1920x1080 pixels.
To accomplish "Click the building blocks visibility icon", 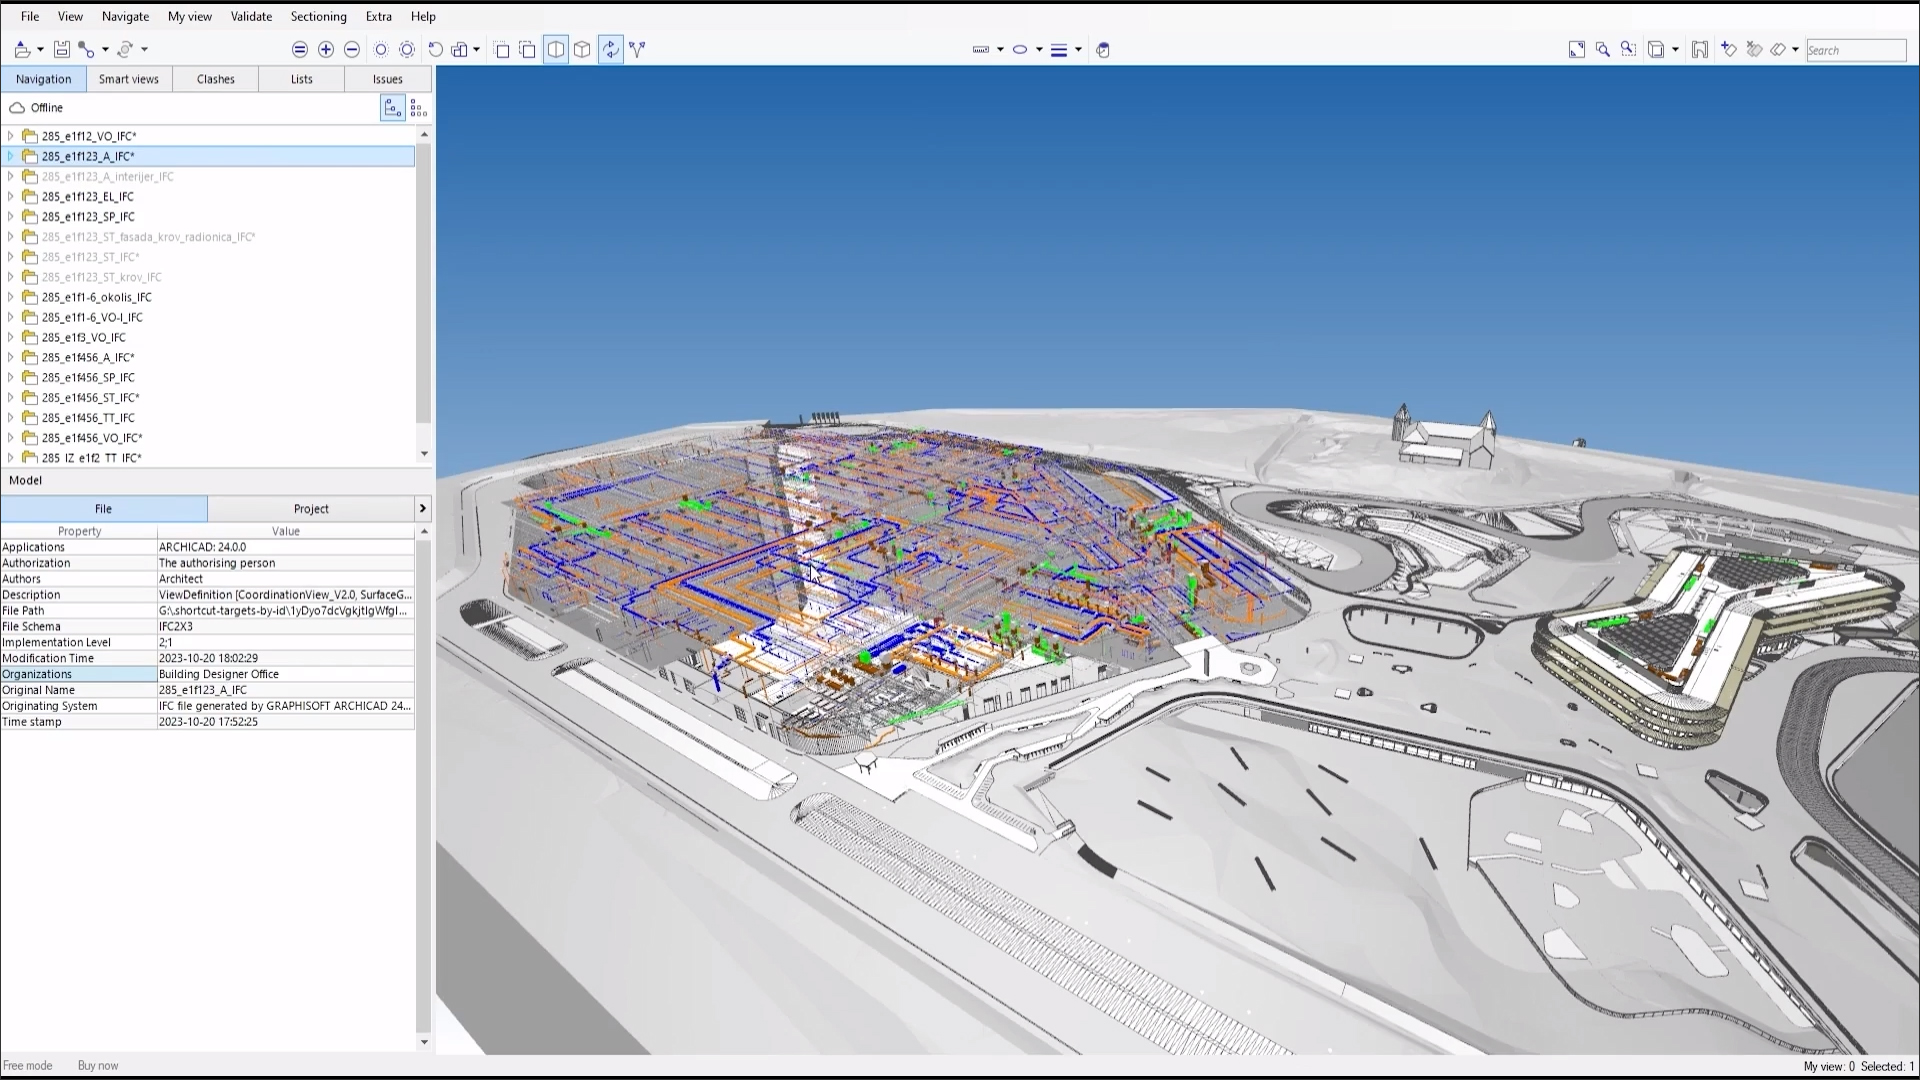I will click(460, 50).
